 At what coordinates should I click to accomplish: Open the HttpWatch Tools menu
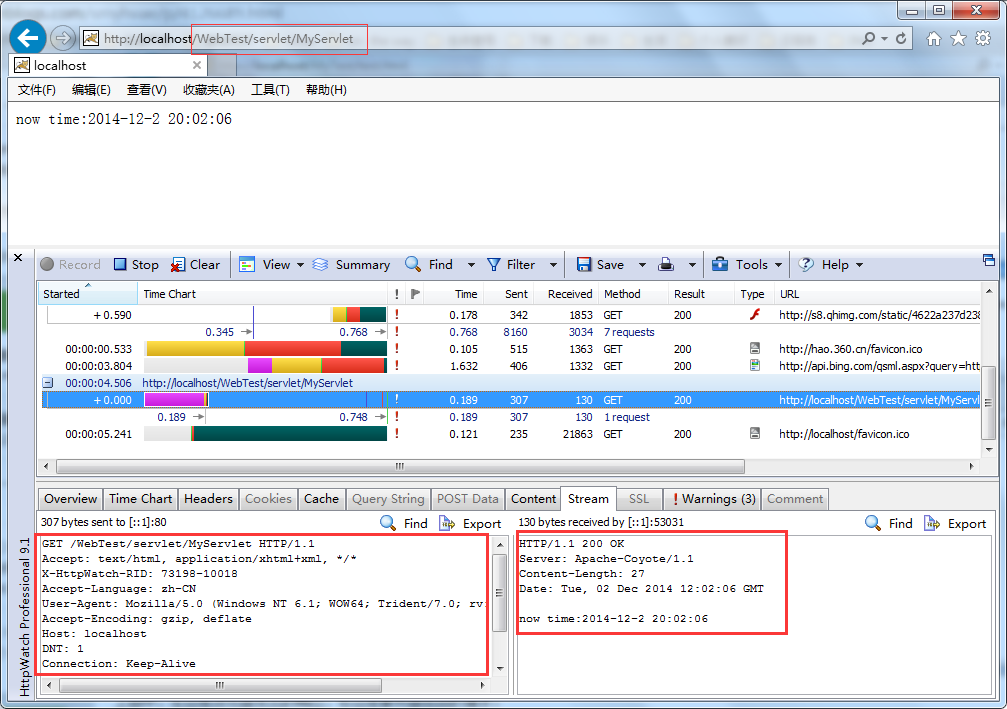click(x=747, y=264)
